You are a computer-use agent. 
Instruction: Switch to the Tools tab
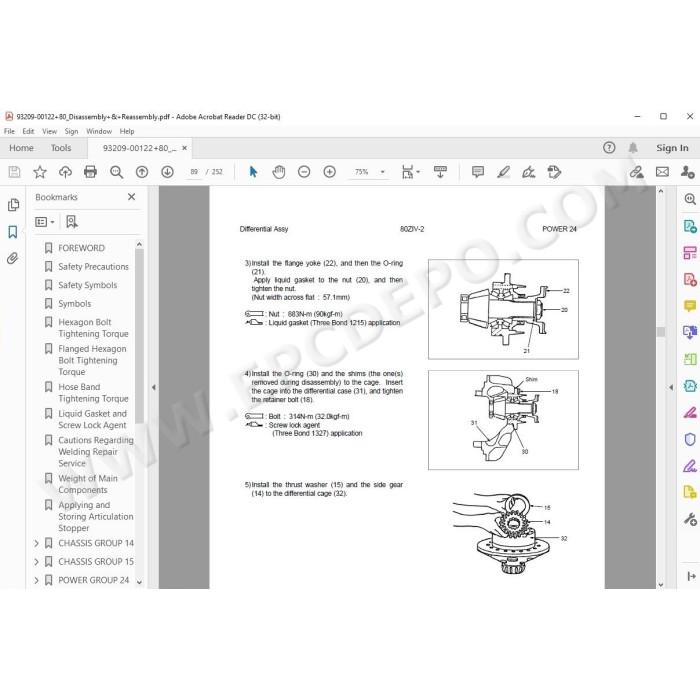61,148
